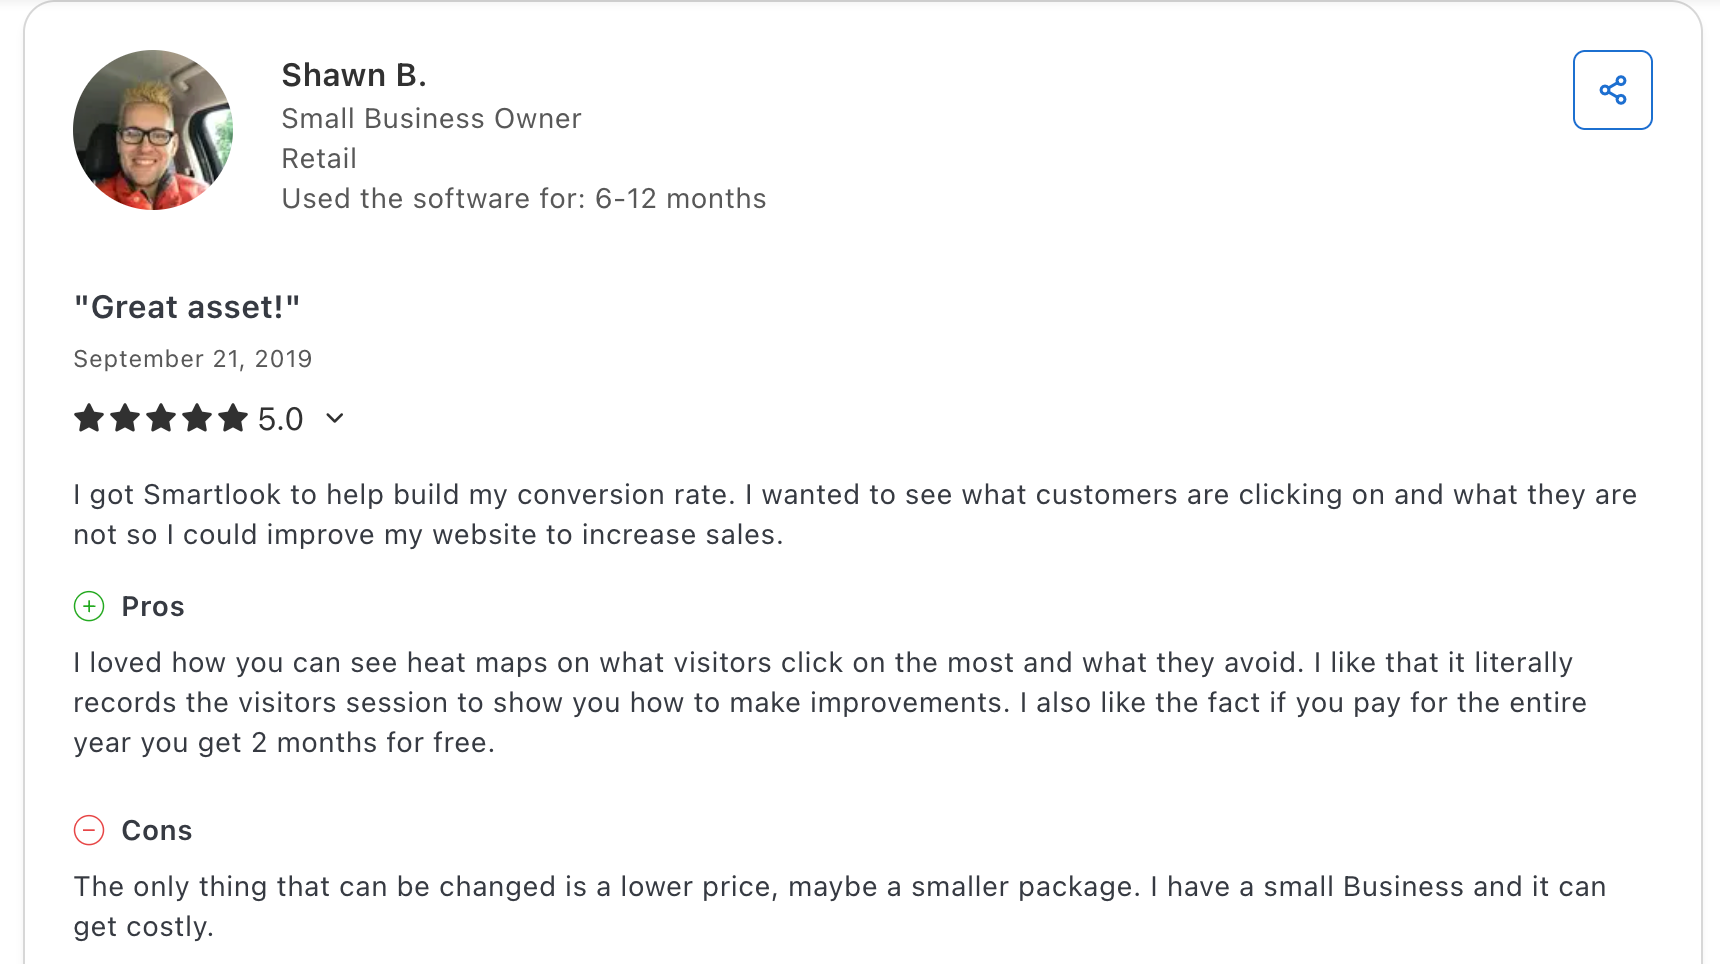Click the middle third rating star
Image resolution: width=1720 pixels, height=964 pixels.
(x=161, y=418)
